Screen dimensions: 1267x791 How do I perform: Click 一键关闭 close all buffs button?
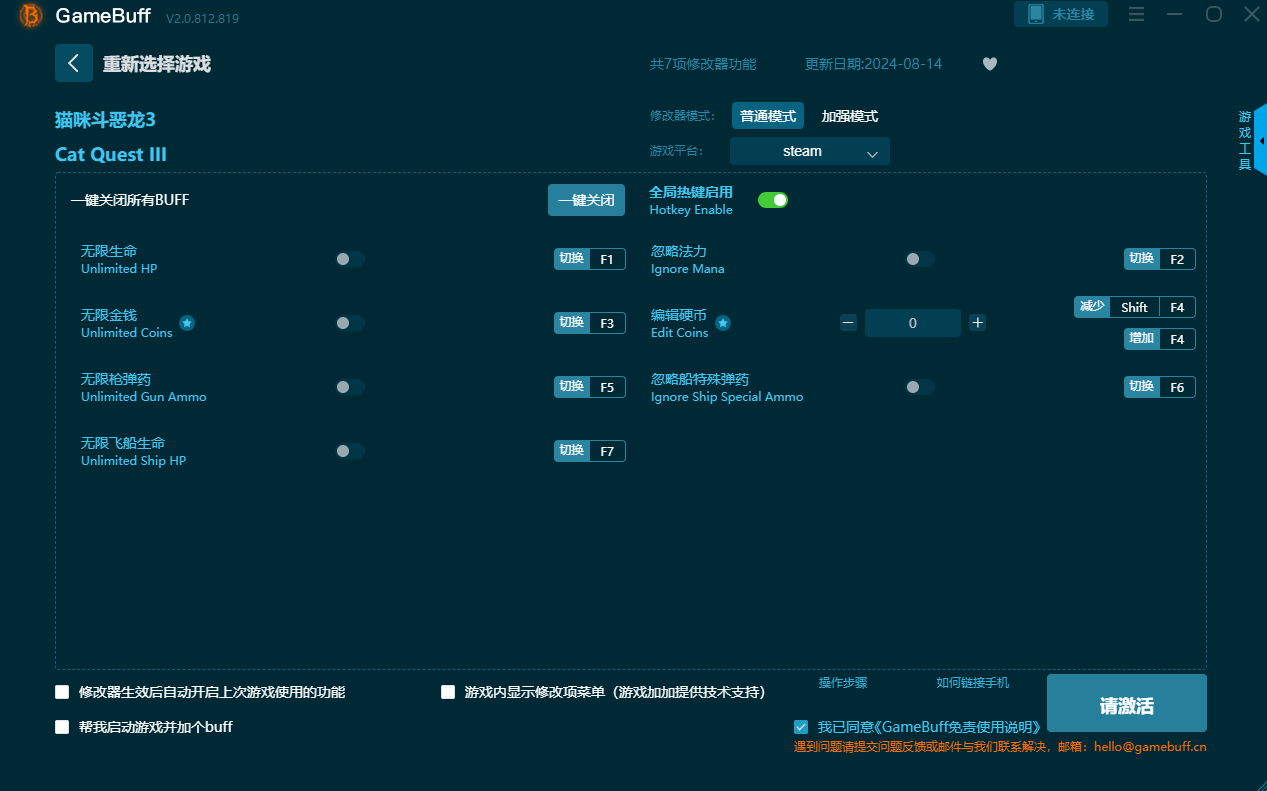586,200
